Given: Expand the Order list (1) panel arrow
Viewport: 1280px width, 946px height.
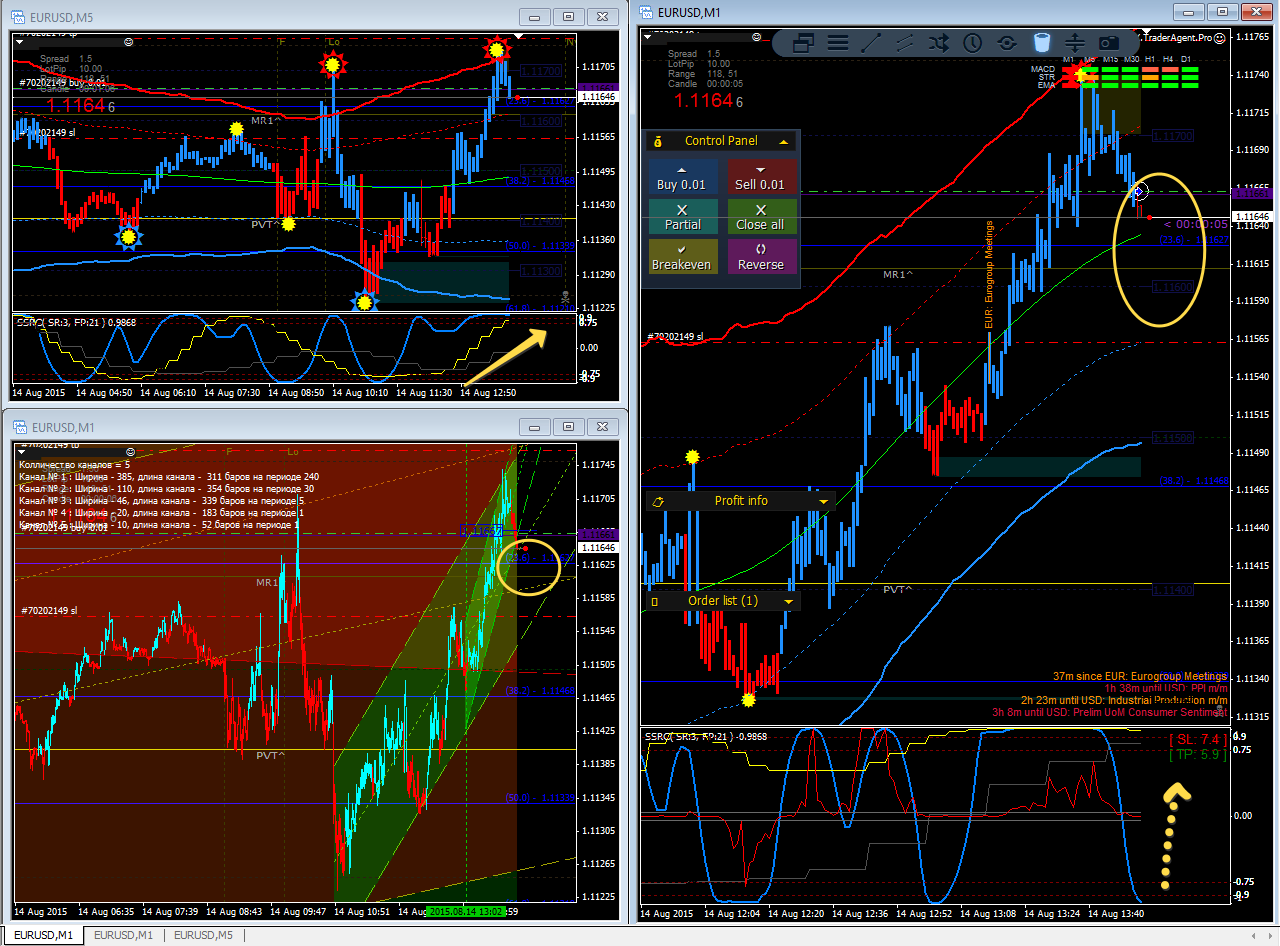Looking at the screenshot, I should 790,601.
